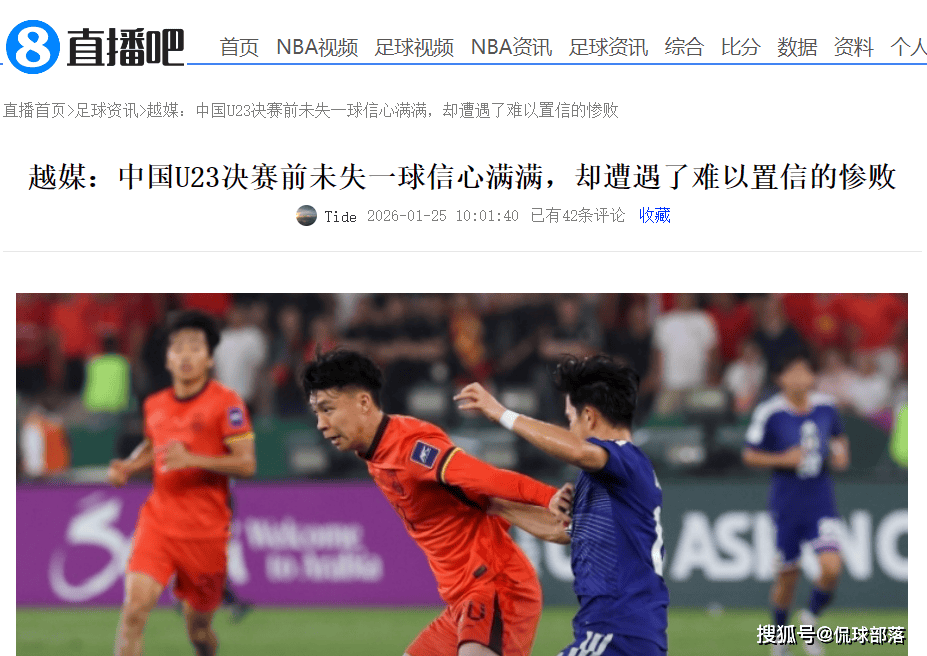Open 资料 navigation item
The height and width of the screenshot is (656, 927).
coord(853,47)
